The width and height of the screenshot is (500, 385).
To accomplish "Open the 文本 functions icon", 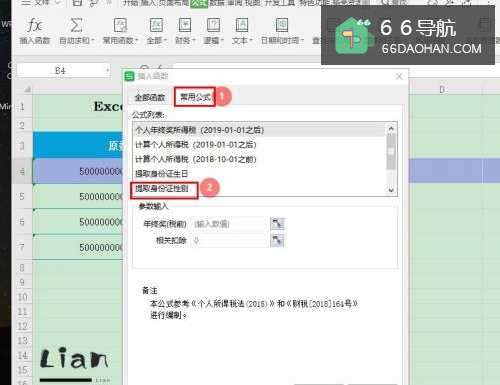I will pyautogui.click(x=242, y=25).
